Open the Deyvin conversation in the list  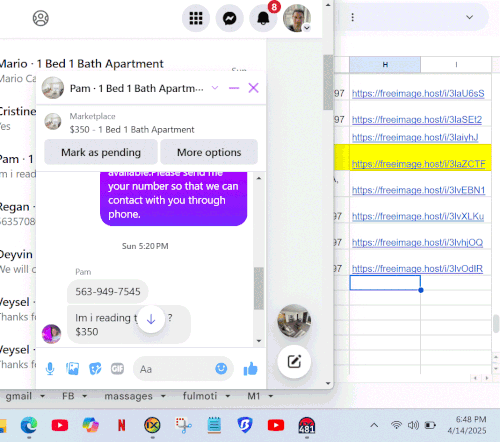[x=18, y=261]
